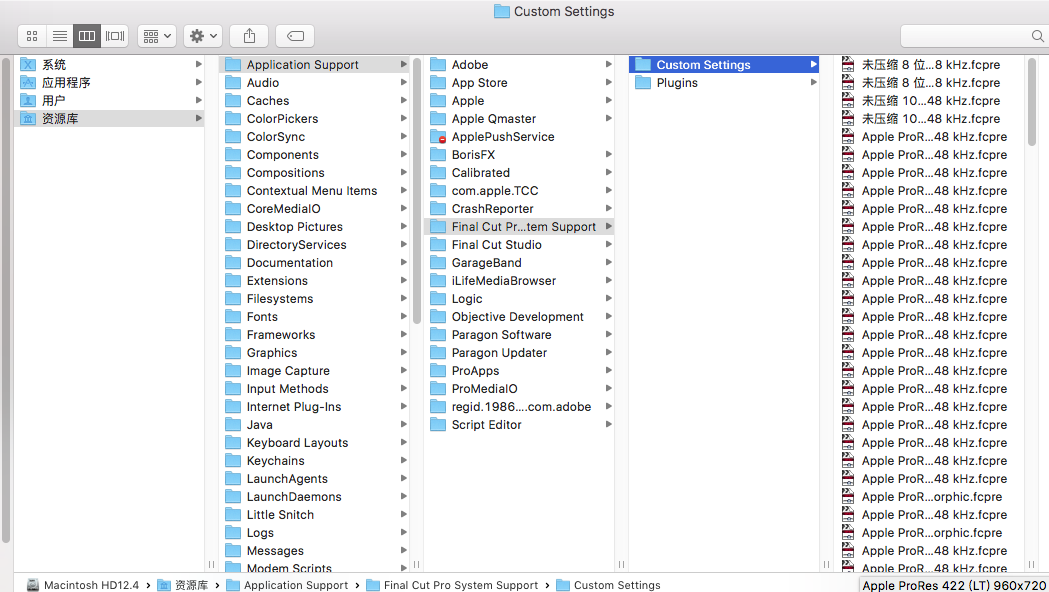Click the Script Editor folder icon
This screenshot has width=1049, height=592.
[438, 425]
